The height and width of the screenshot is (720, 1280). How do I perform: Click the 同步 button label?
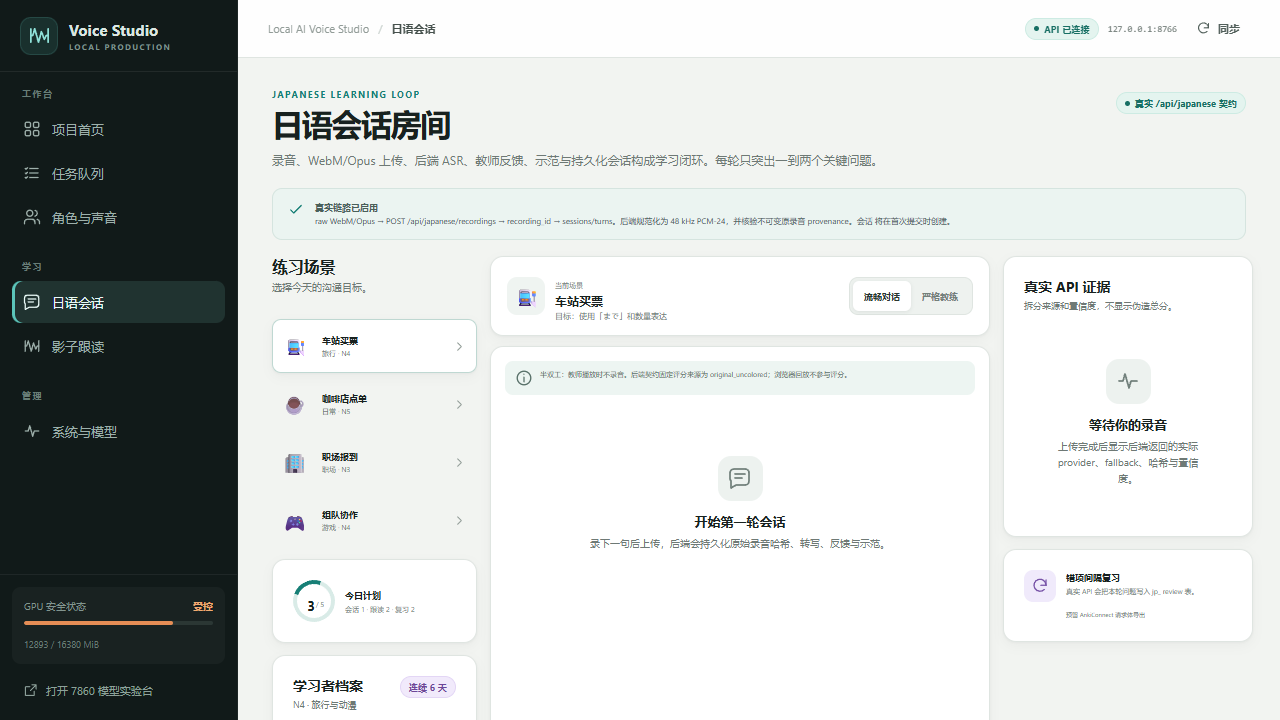1229,29
